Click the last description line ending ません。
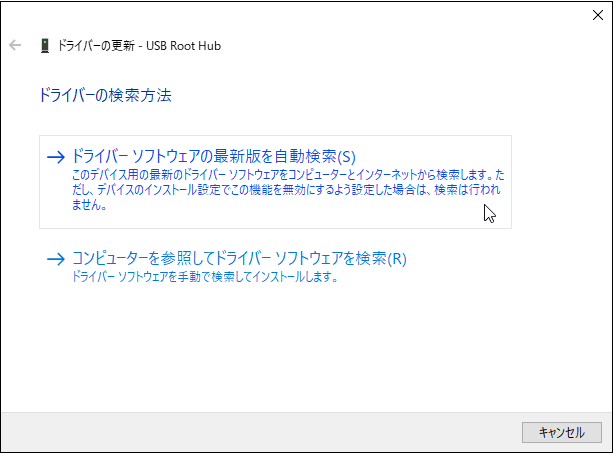Screen dimensions: 614x454 [x=91, y=206]
